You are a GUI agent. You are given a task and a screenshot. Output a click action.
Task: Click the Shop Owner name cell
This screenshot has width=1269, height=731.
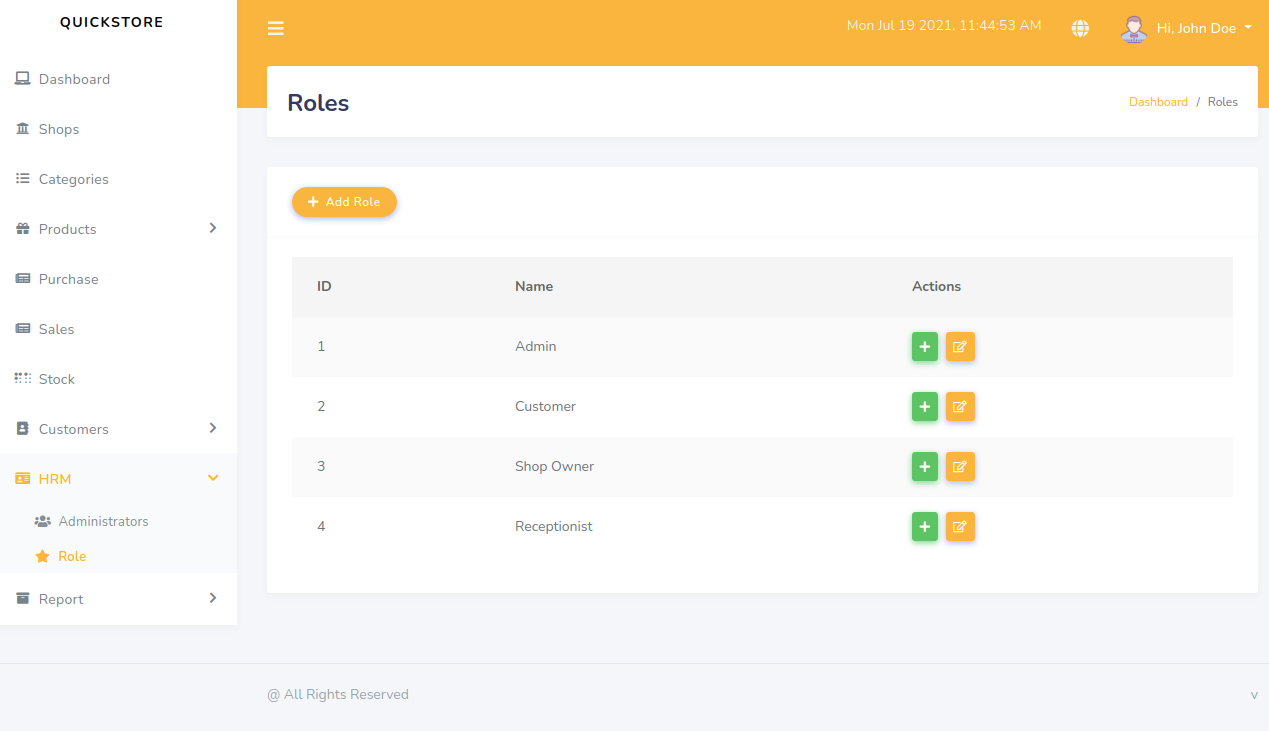(x=554, y=466)
